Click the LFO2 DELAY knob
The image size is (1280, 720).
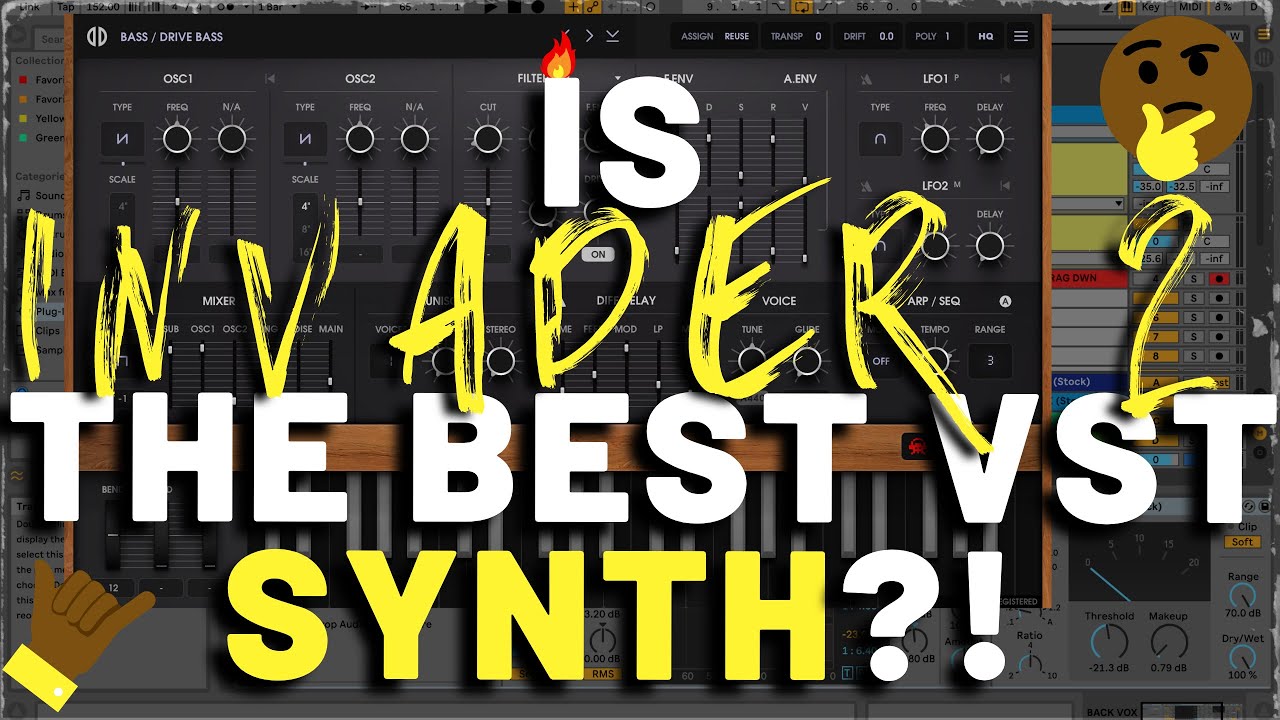990,245
